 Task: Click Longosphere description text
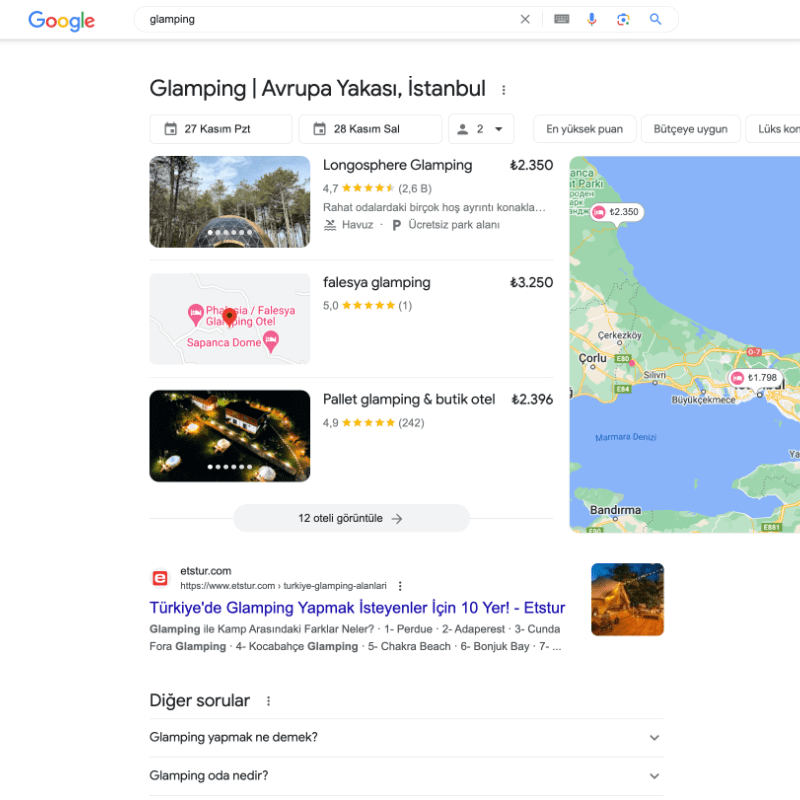[434, 207]
